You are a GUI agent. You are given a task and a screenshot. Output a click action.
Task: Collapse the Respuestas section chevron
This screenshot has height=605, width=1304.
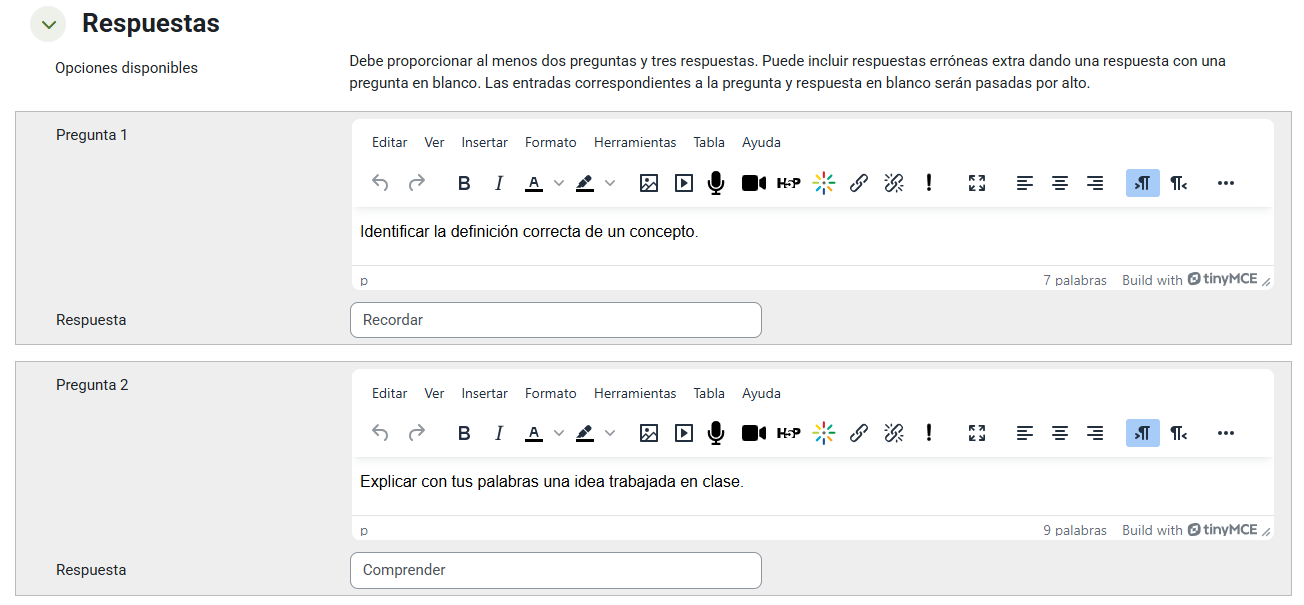(48, 24)
